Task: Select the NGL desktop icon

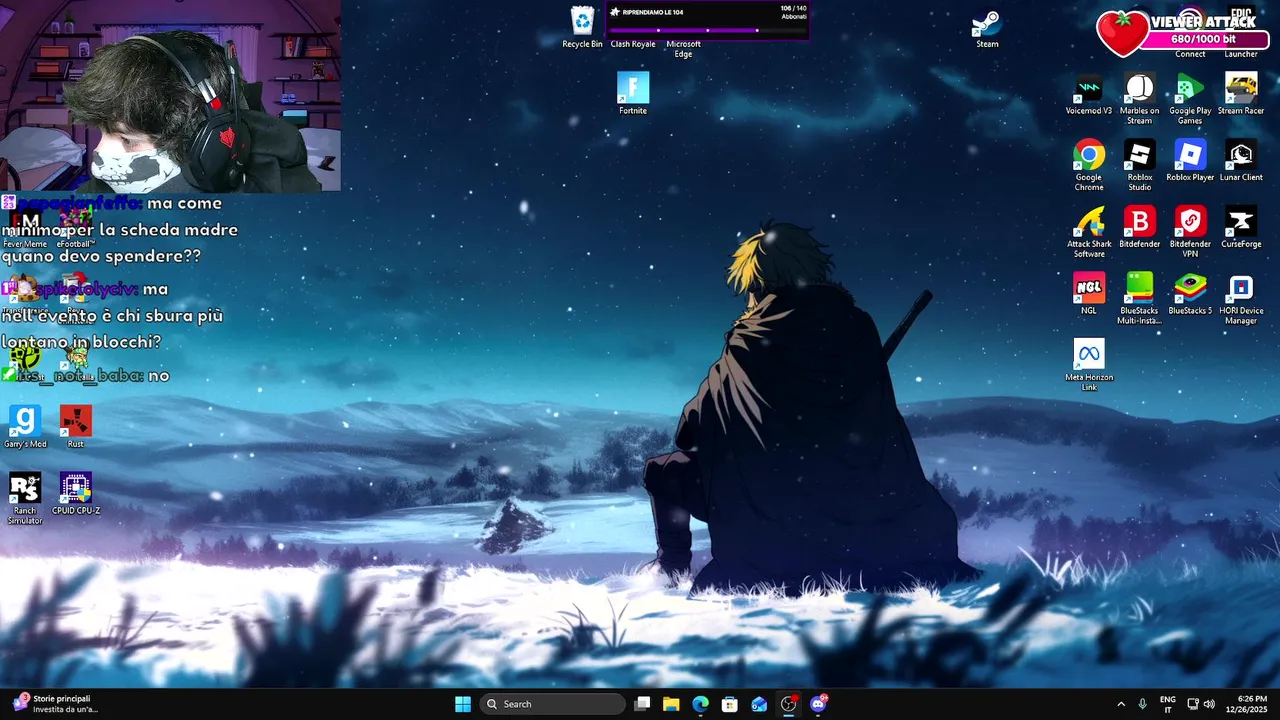Action: tap(1089, 294)
